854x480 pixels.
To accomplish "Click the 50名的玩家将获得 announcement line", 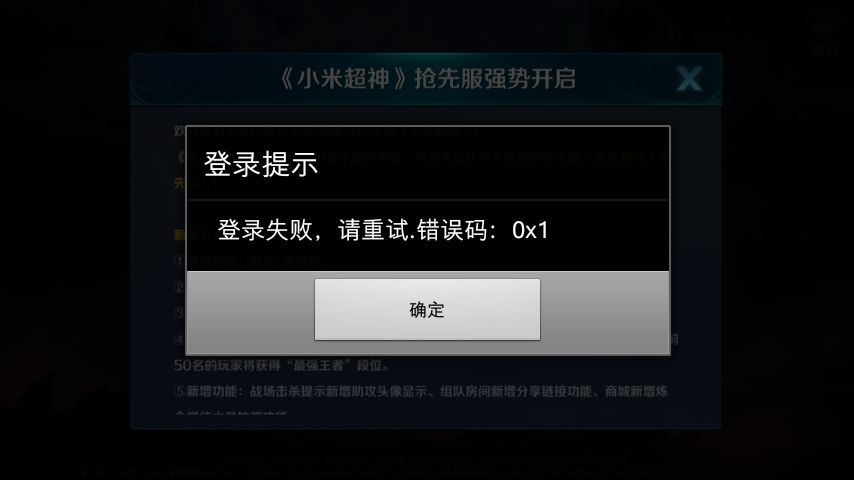I will coord(281,366).
